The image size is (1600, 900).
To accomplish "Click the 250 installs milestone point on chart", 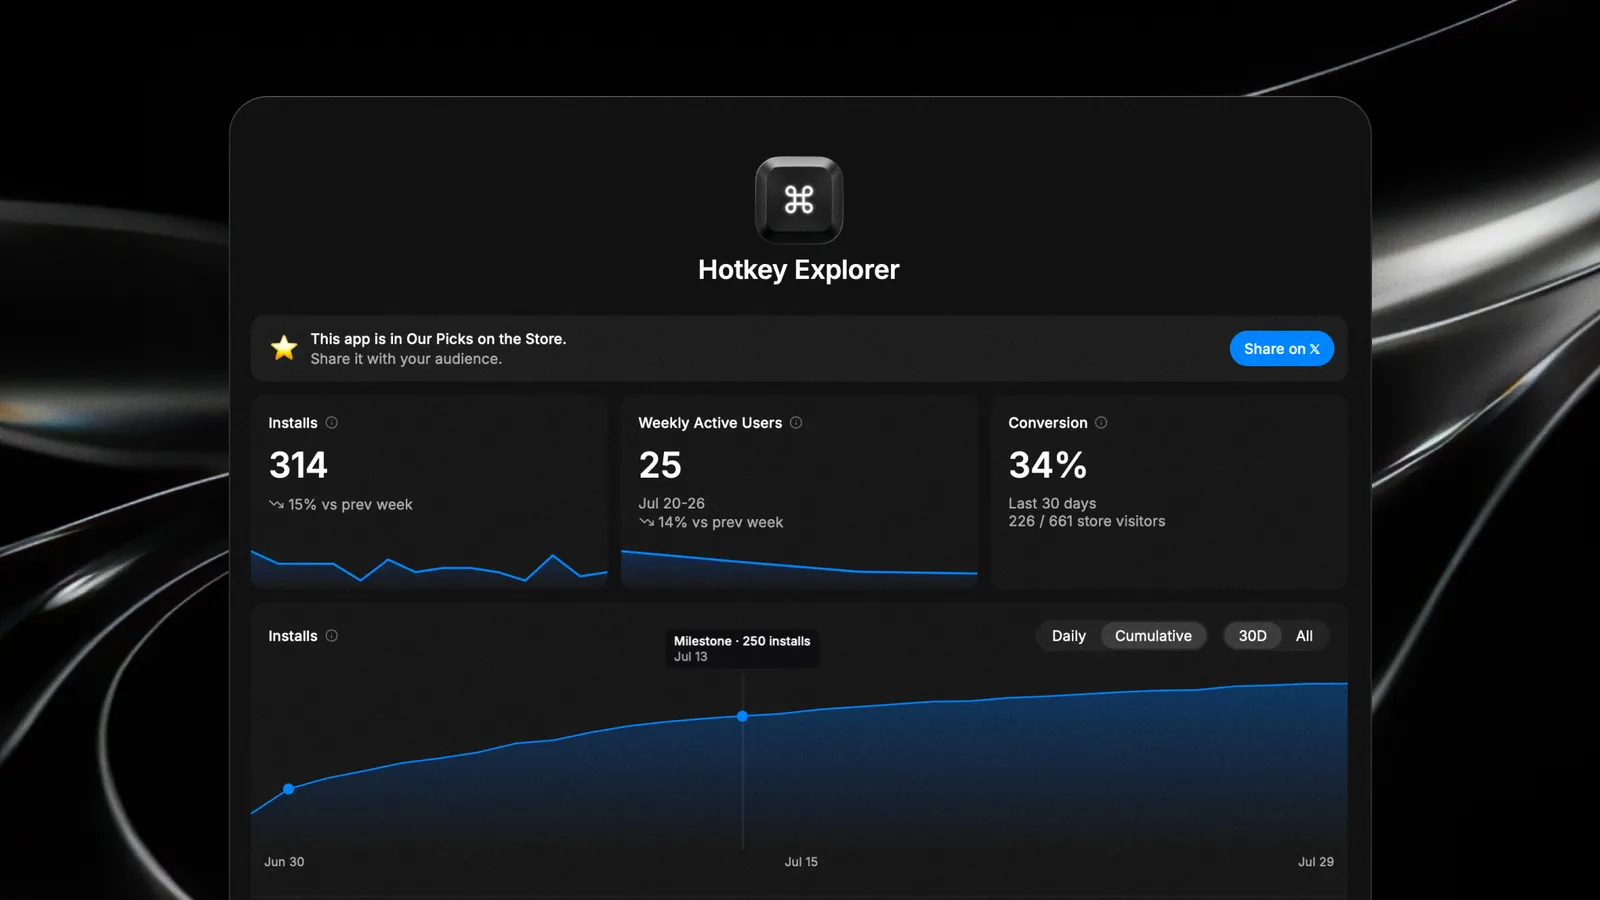I will coord(742,716).
